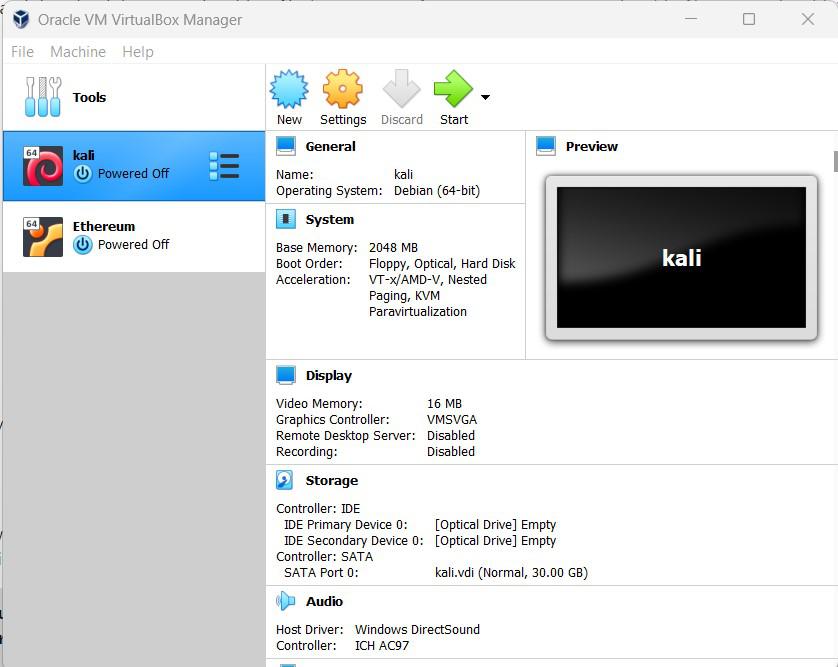Click the Audio speaker icon
The image size is (838, 667).
pos(286,601)
